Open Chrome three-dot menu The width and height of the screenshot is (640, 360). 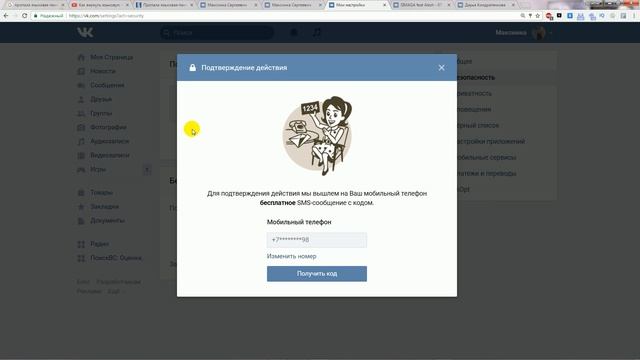click(x=634, y=16)
